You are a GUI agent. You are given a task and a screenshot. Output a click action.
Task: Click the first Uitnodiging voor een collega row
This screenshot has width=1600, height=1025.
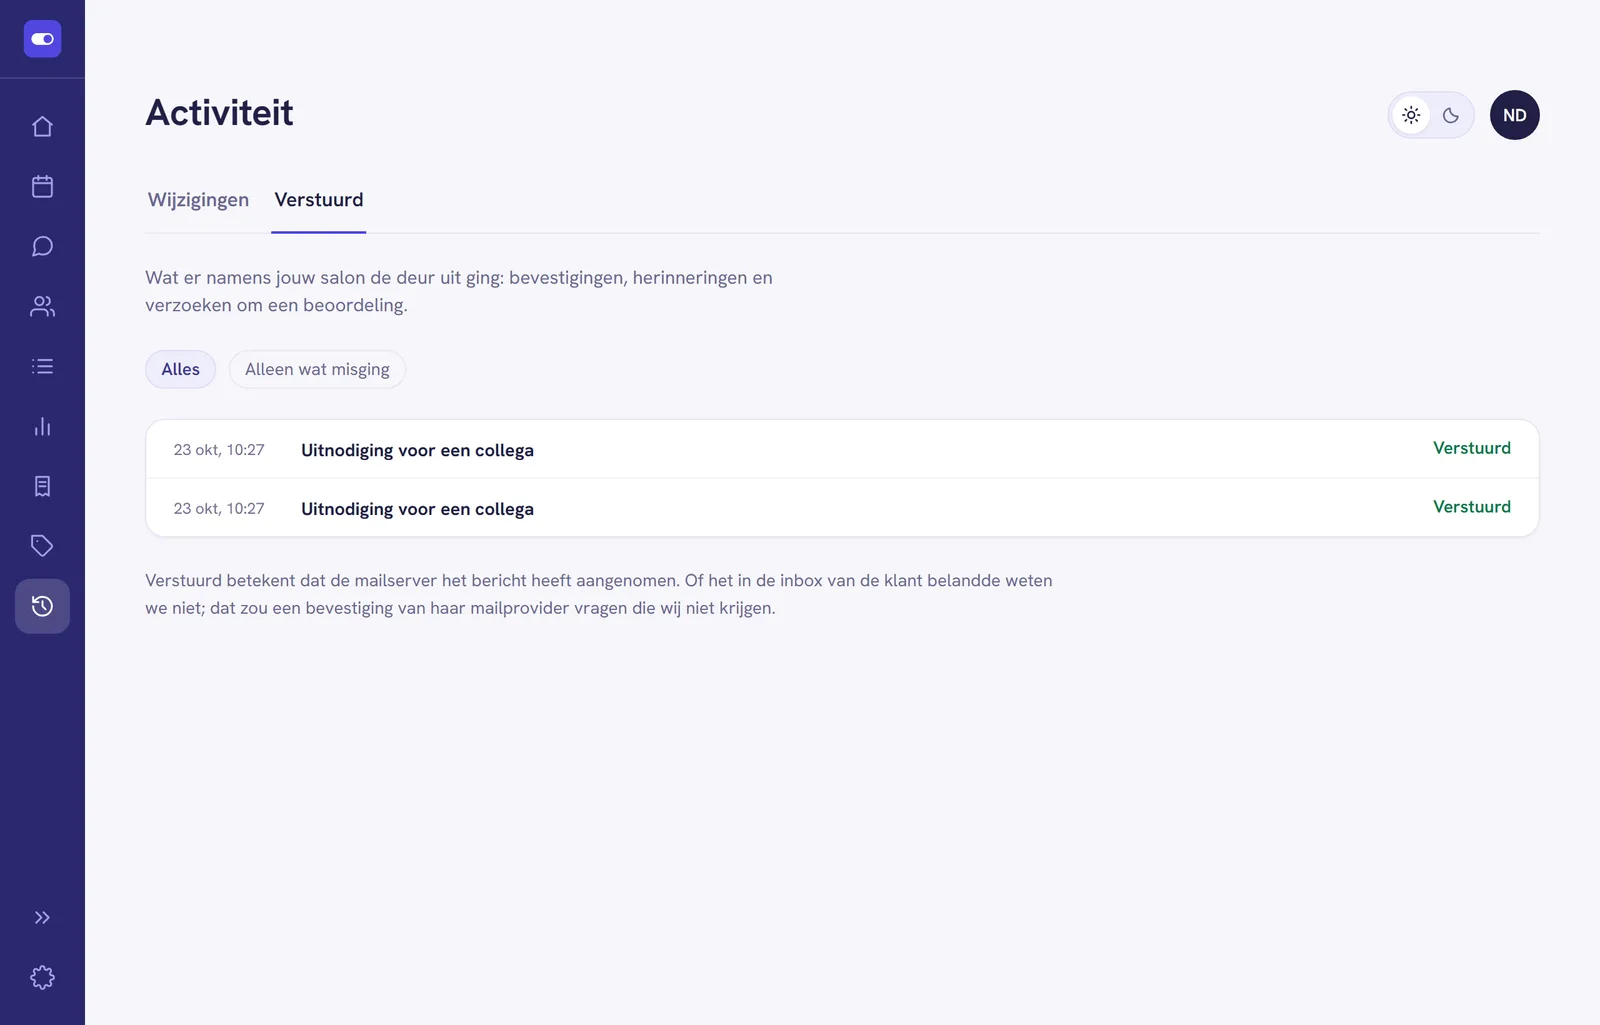point(842,450)
